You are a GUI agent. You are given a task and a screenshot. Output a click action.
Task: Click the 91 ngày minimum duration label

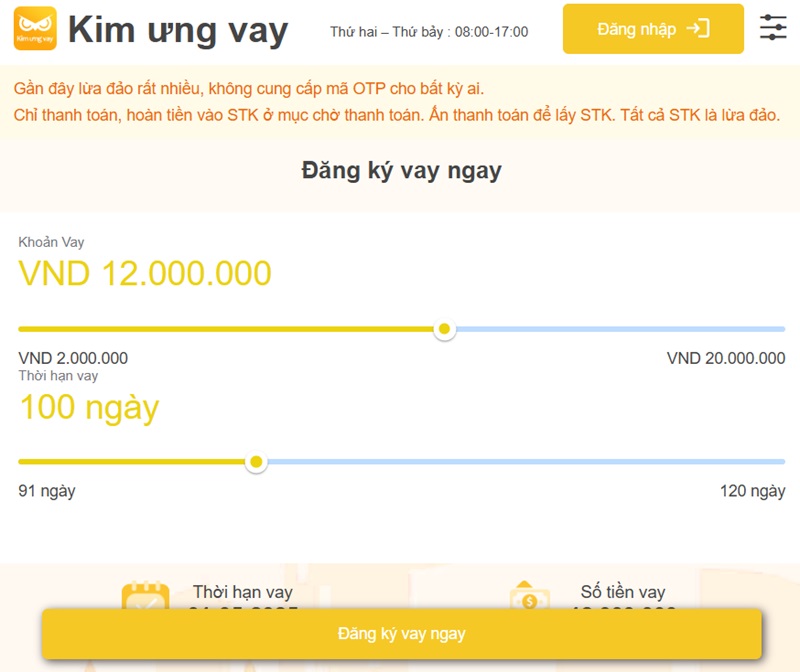coord(47,491)
